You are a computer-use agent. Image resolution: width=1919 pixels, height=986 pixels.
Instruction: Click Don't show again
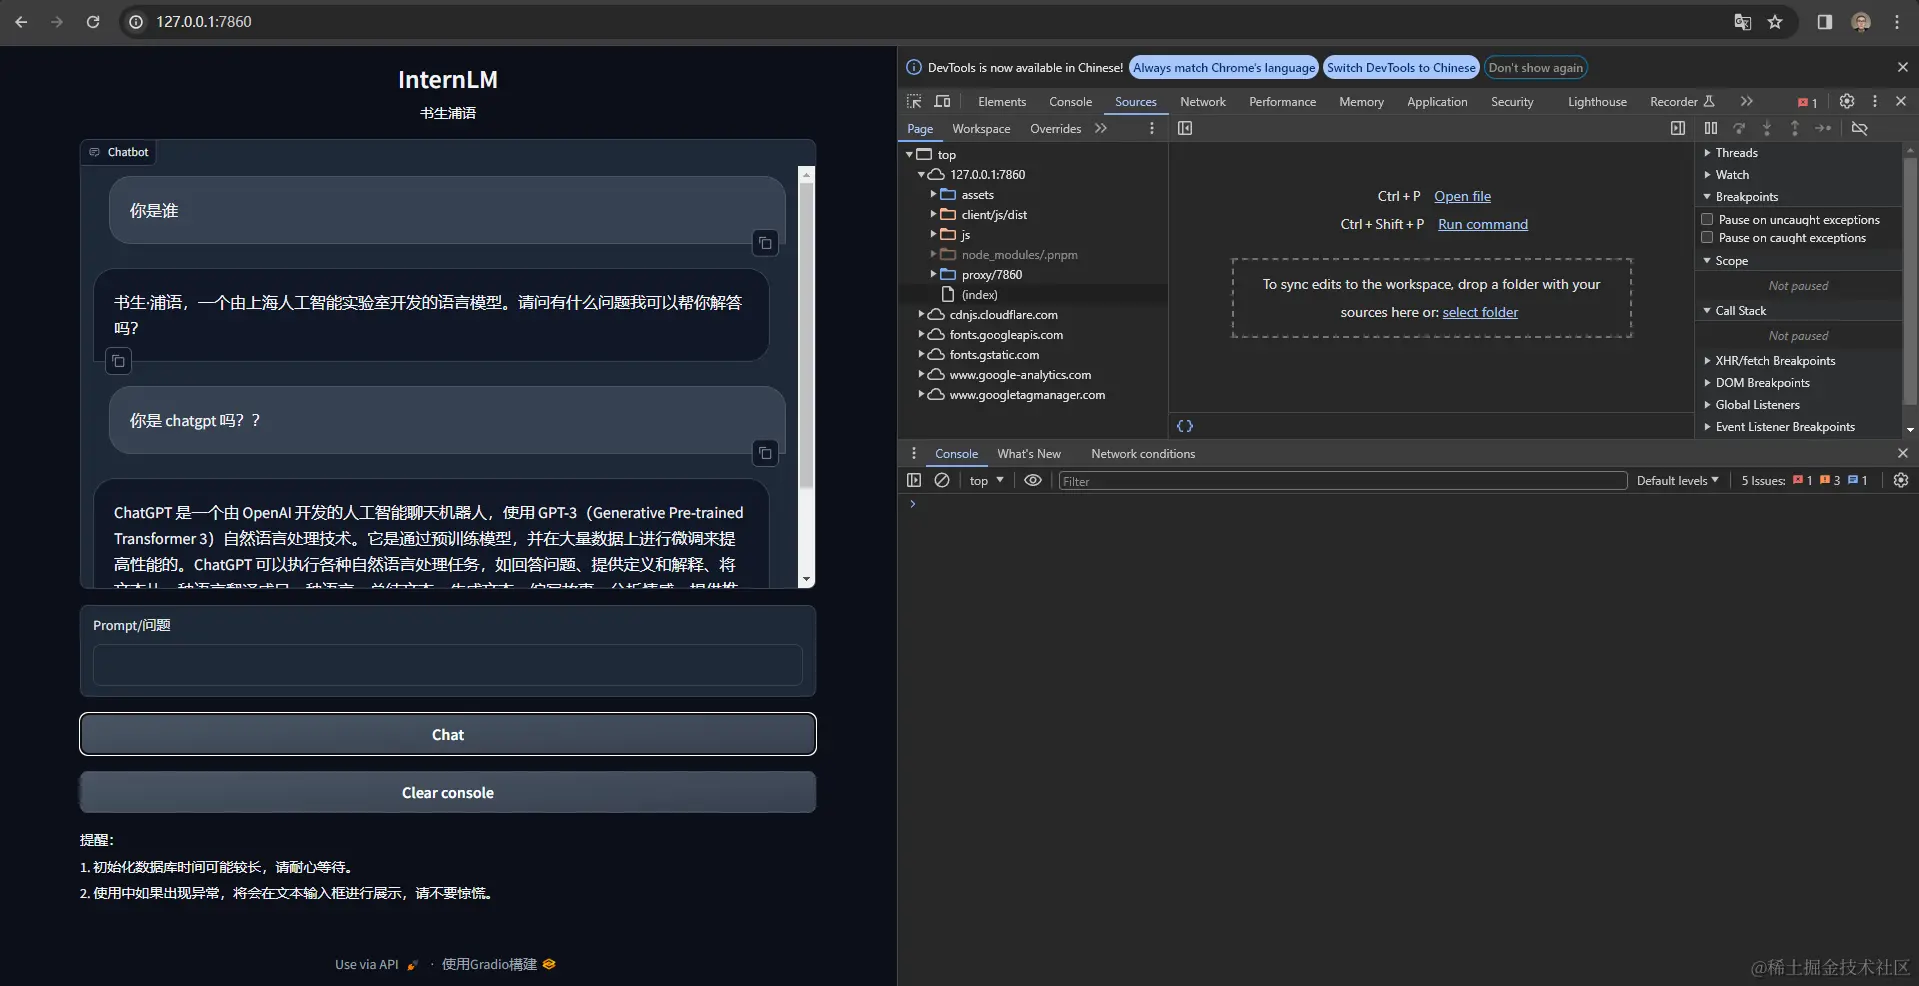[x=1535, y=68]
